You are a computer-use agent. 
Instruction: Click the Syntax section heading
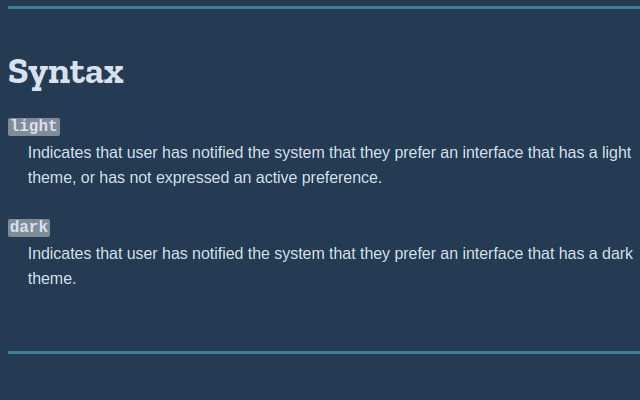66,73
